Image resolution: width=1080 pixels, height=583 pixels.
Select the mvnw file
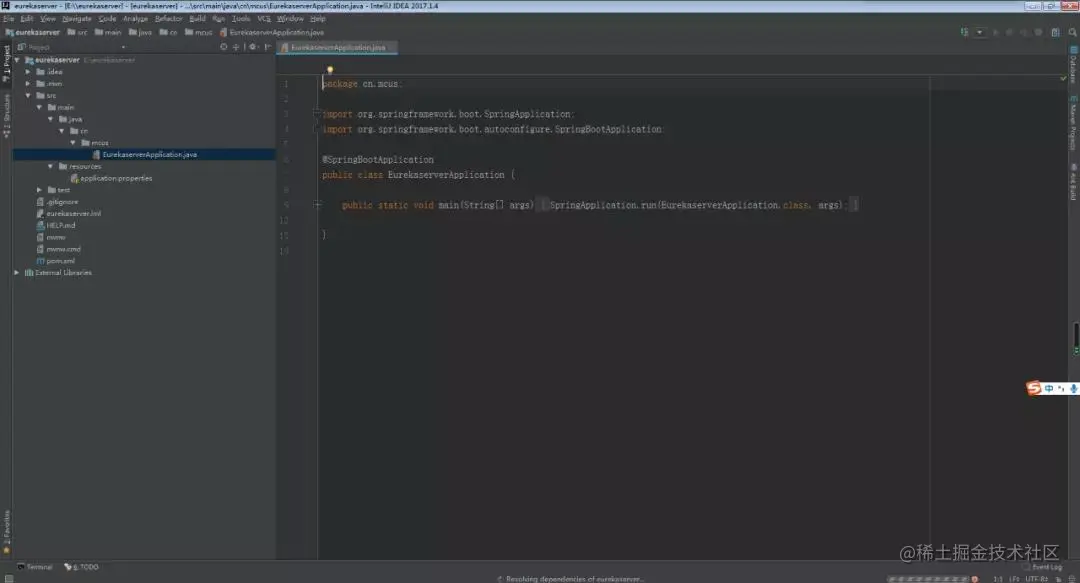point(51,237)
